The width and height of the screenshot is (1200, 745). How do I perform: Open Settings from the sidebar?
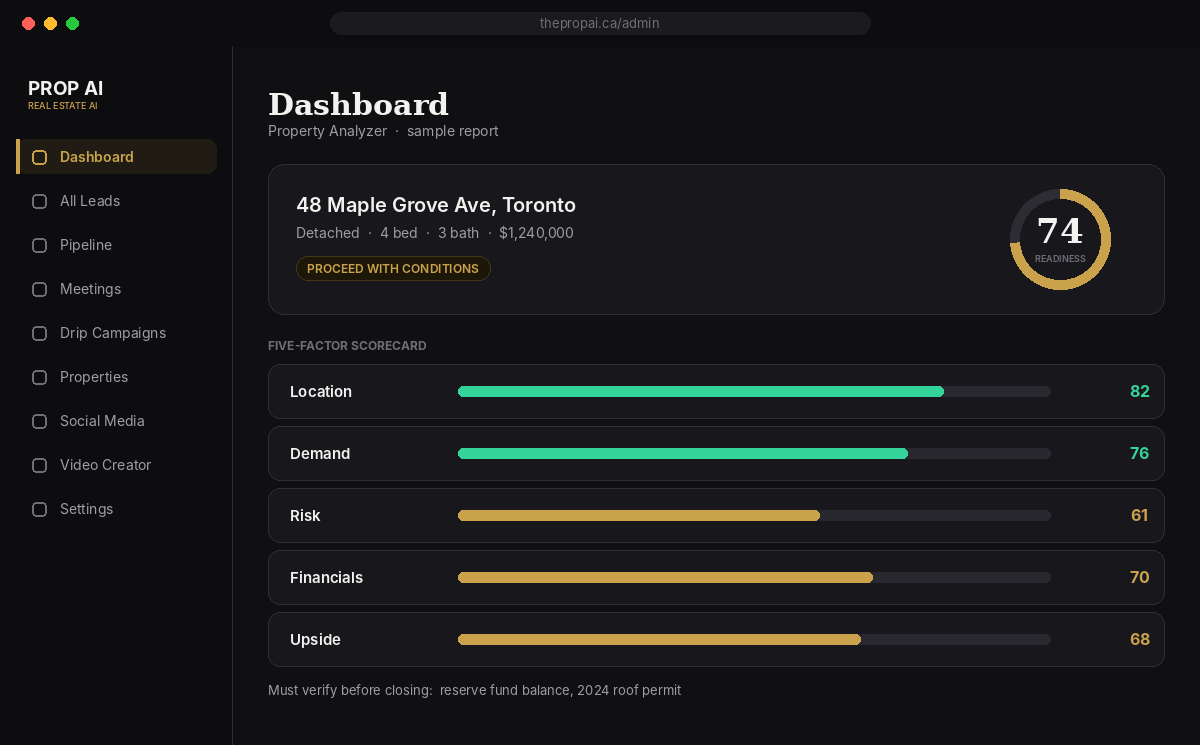86,509
